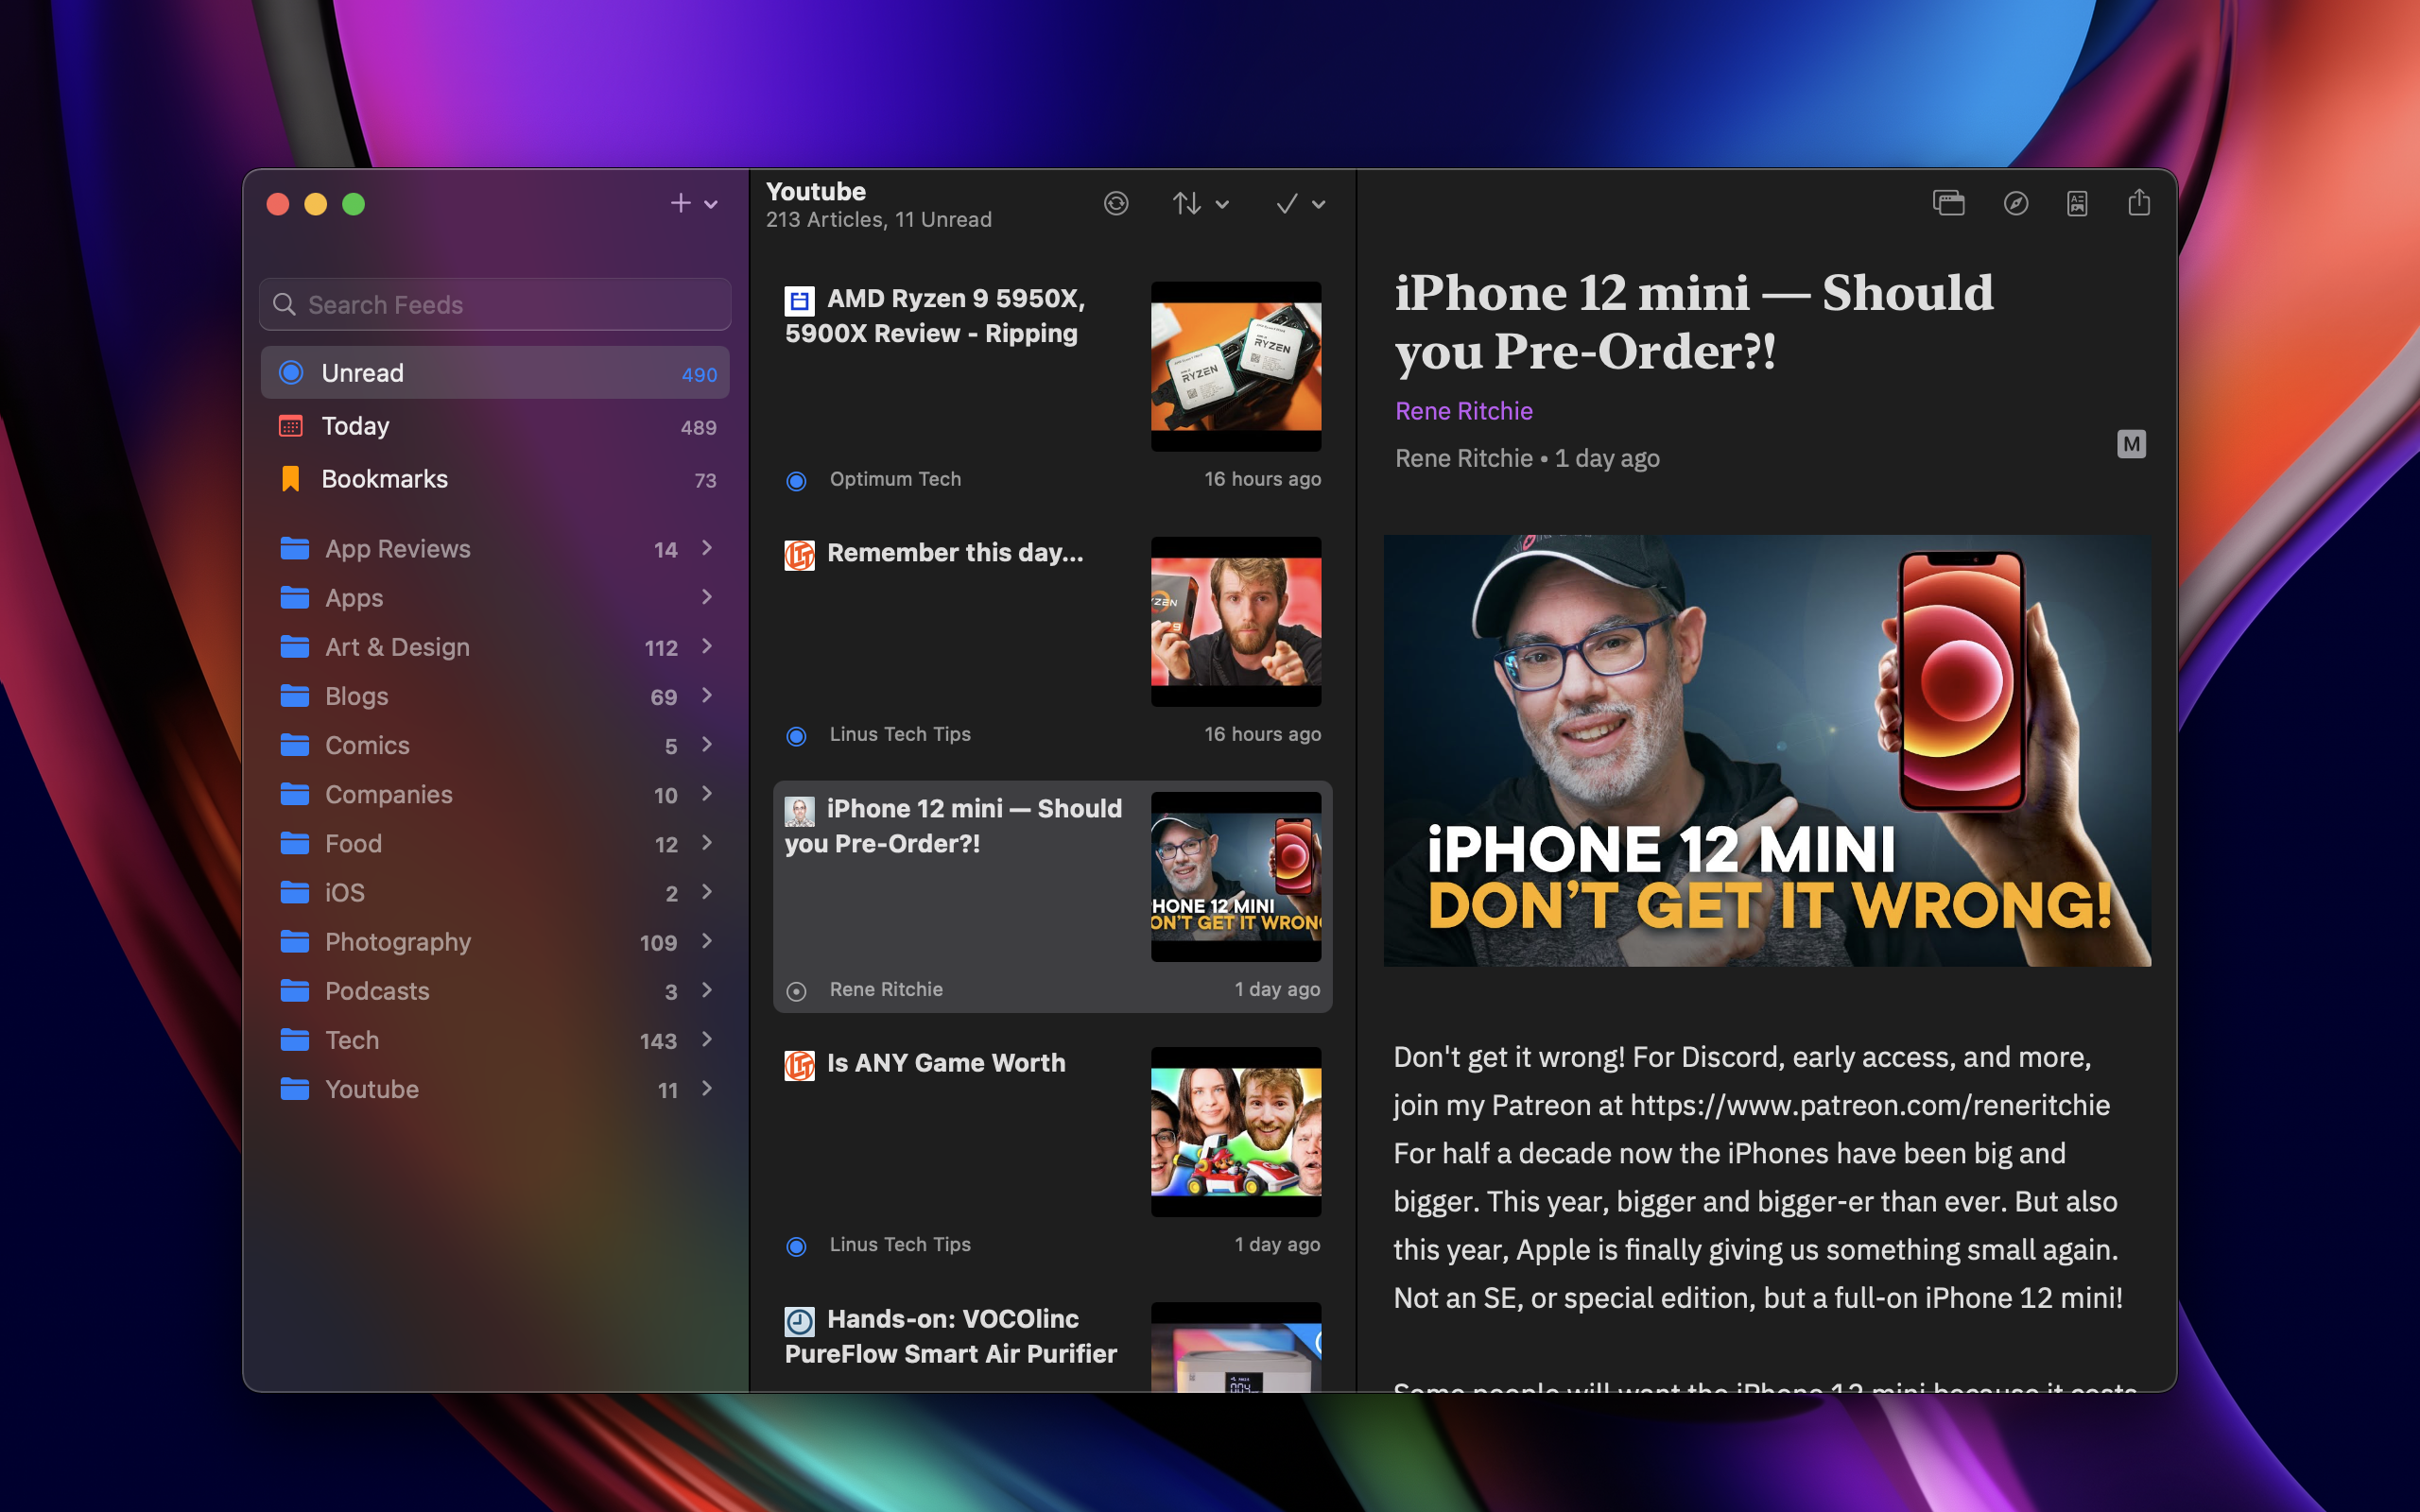Click the search magnifier icon

[x=284, y=304]
